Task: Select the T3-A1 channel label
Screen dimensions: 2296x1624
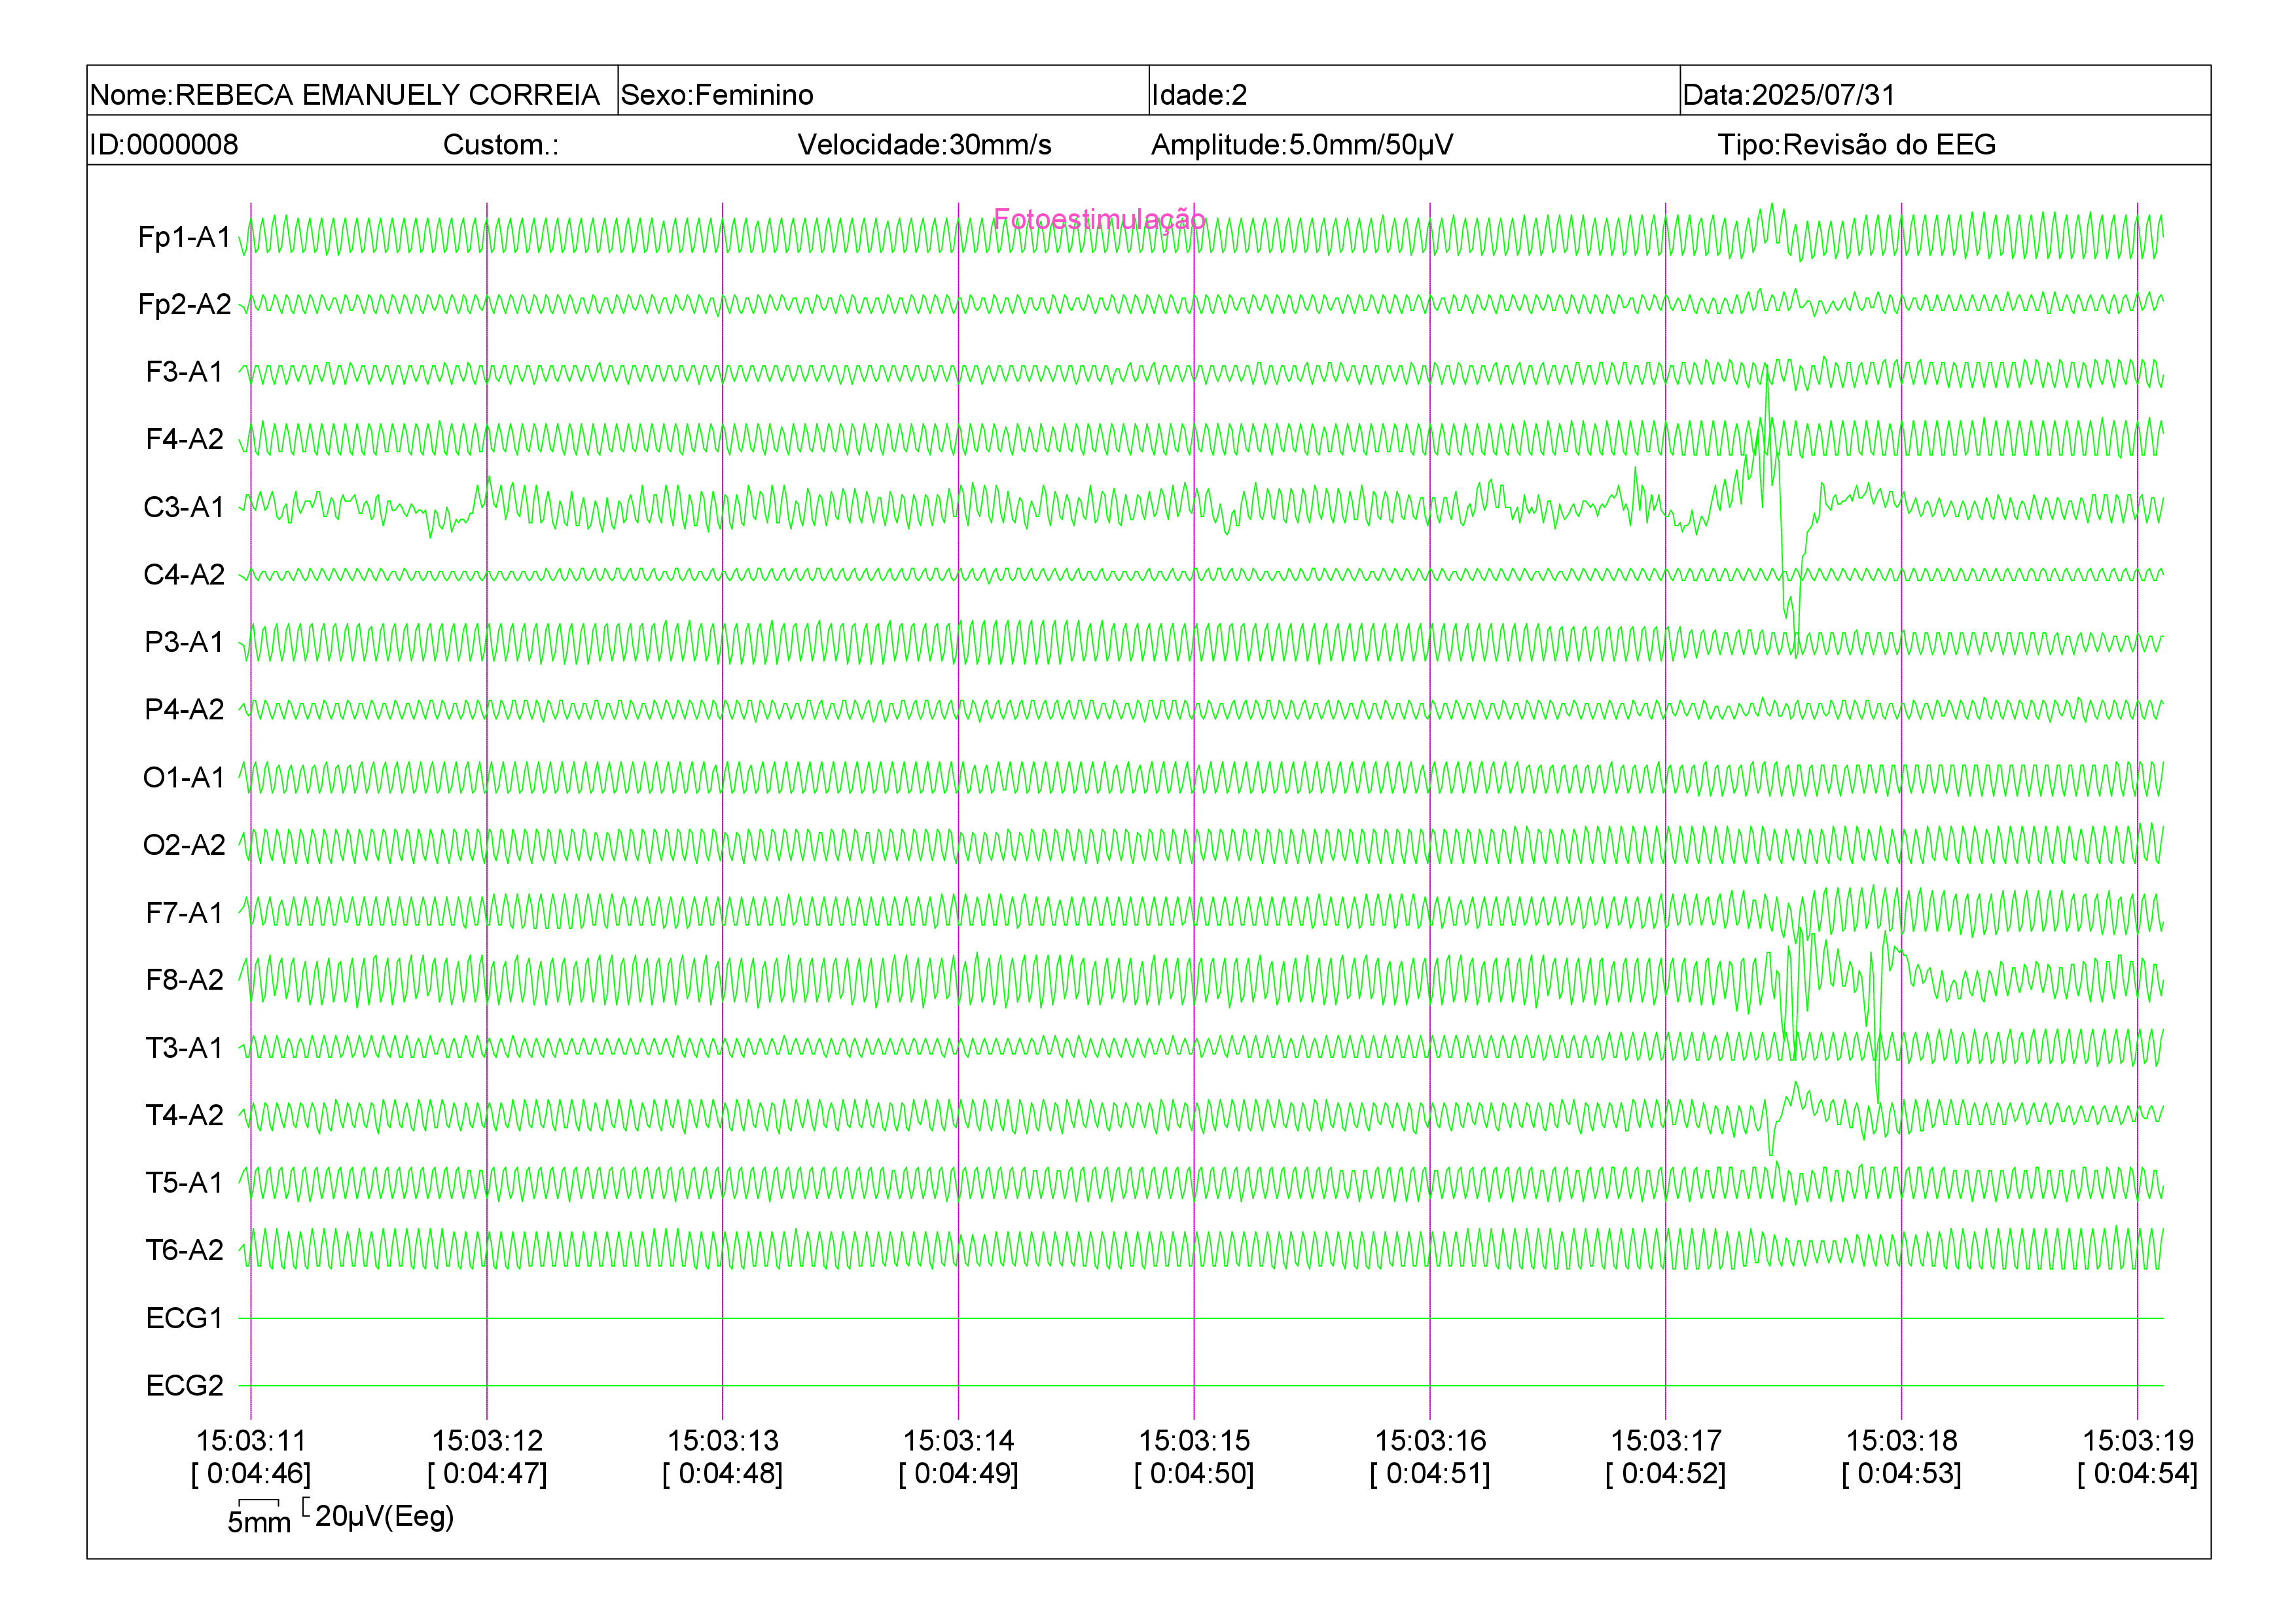Action: [184, 1047]
